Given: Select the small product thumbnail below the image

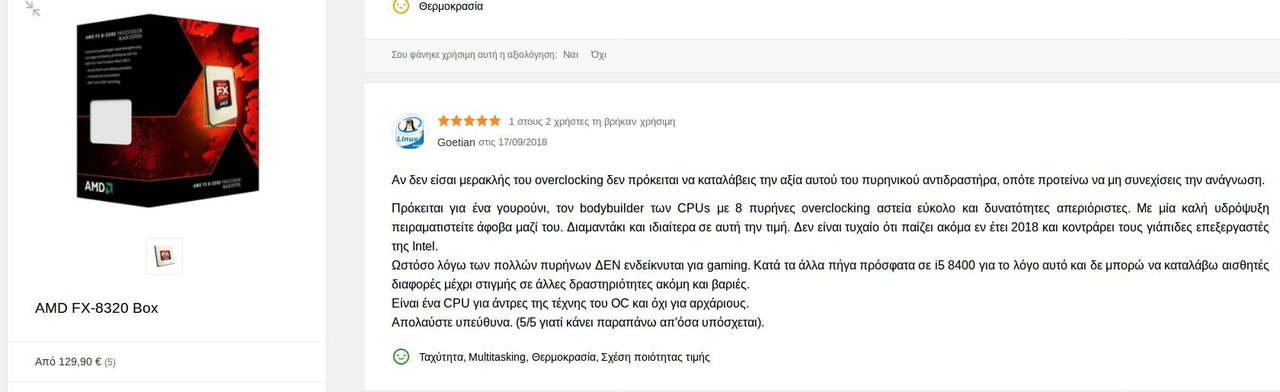Looking at the screenshot, I should 164,256.
